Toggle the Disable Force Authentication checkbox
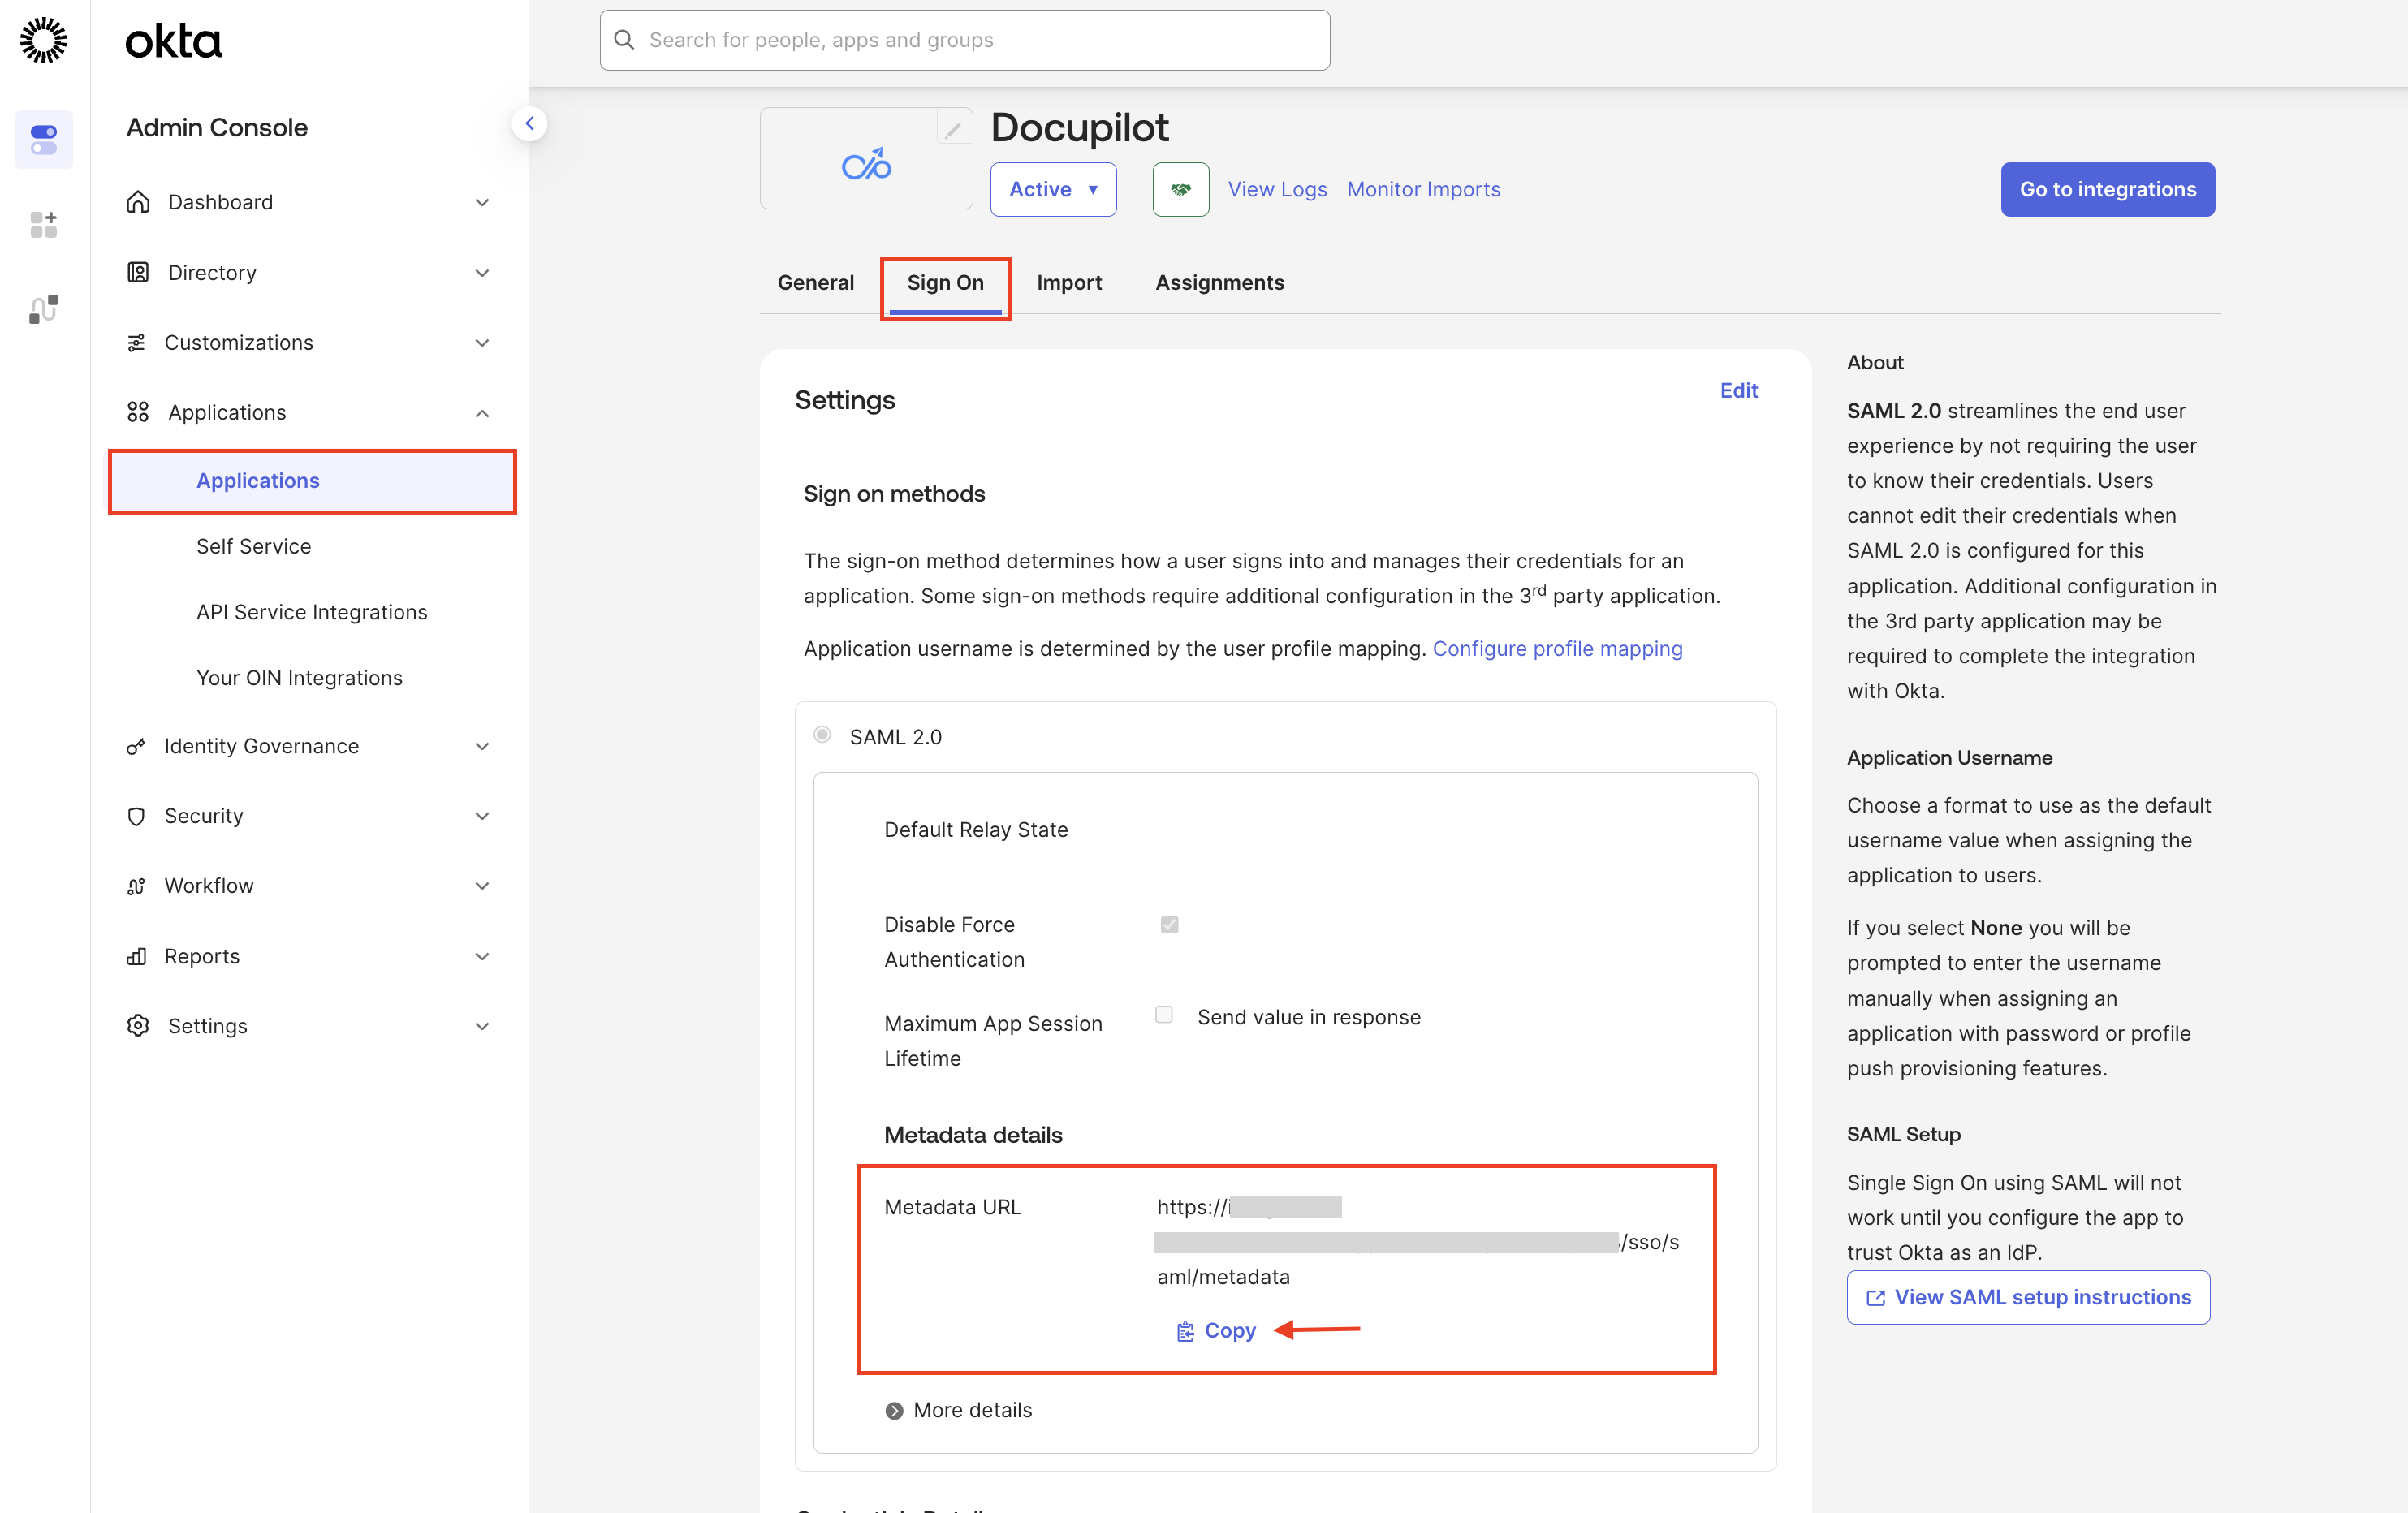Viewport: 2408px width, 1513px height. point(1168,924)
